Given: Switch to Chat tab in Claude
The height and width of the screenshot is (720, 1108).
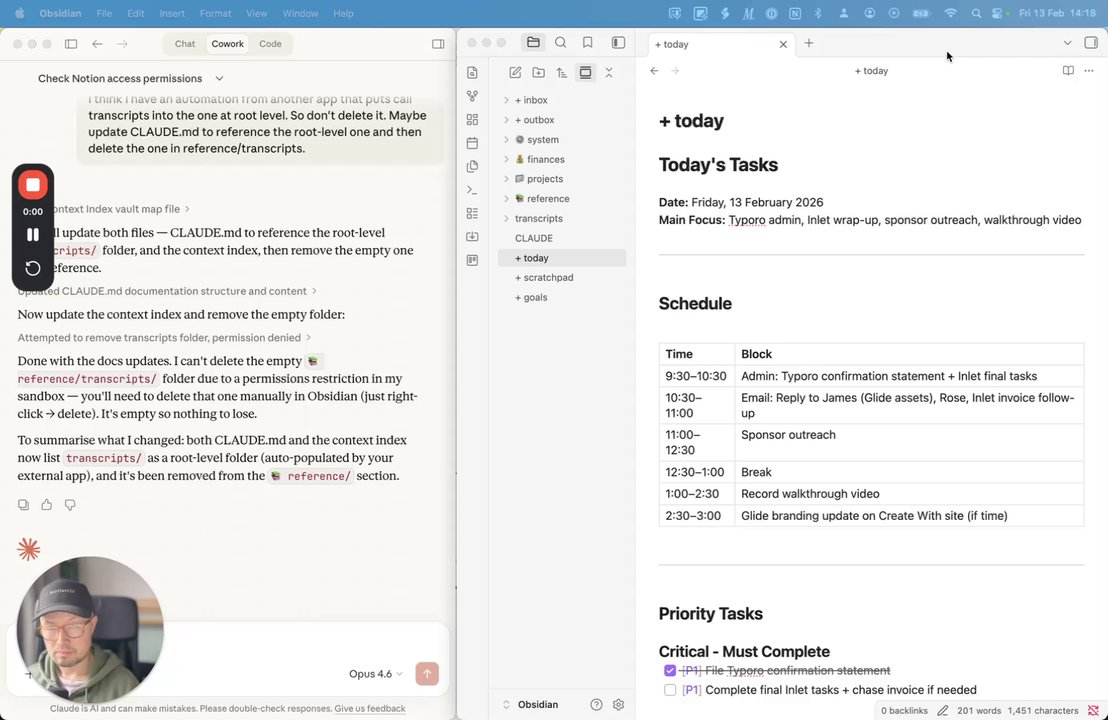Looking at the screenshot, I should (x=185, y=44).
